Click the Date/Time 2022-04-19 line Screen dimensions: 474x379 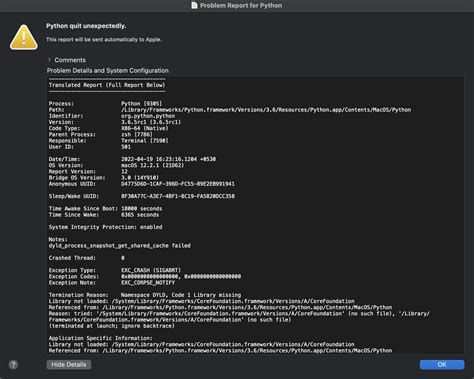point(132,159)
